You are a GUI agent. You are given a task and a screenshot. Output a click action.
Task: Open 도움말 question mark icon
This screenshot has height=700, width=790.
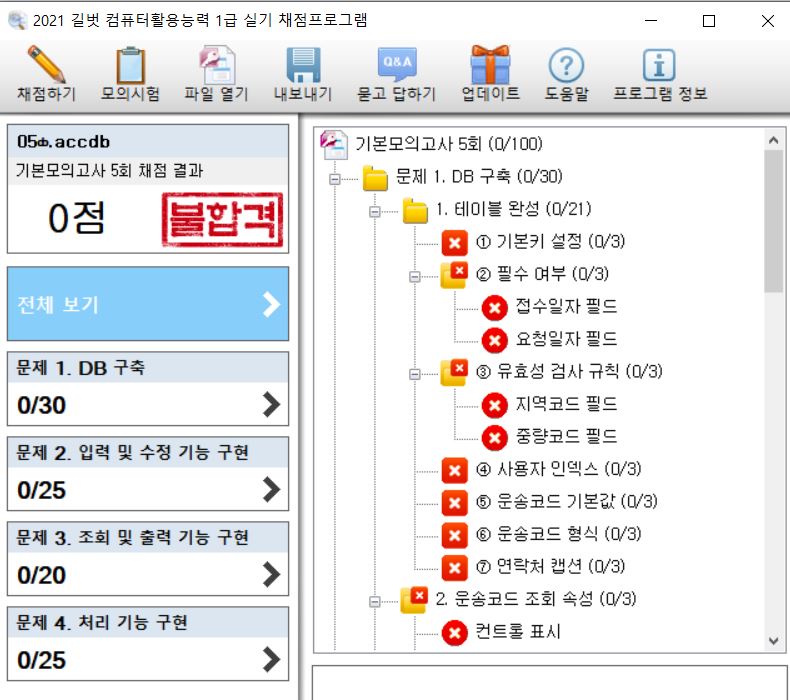[566, 66]
